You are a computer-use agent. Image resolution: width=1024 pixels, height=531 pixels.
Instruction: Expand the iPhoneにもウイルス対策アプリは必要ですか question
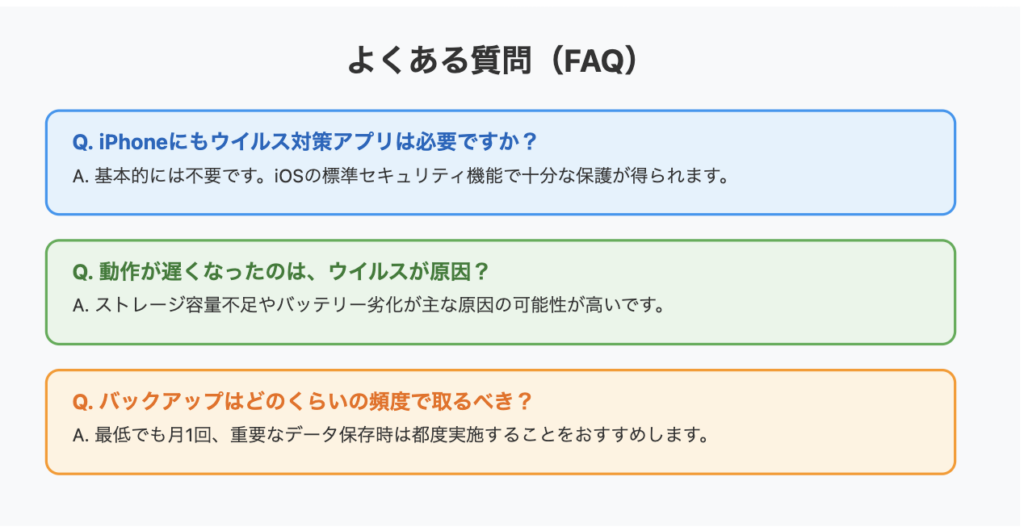(304, 141)
